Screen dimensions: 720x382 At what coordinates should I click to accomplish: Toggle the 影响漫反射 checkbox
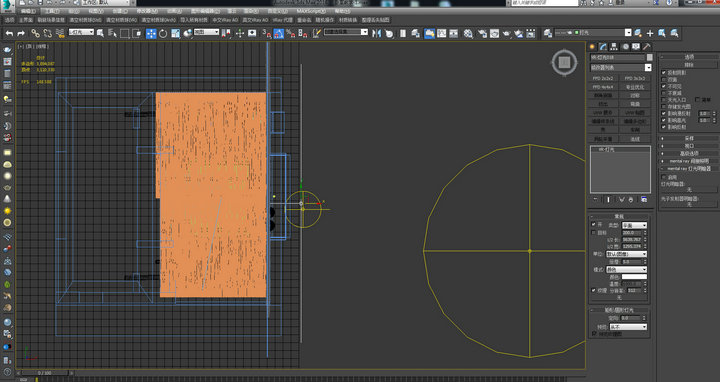coord(664,113)
